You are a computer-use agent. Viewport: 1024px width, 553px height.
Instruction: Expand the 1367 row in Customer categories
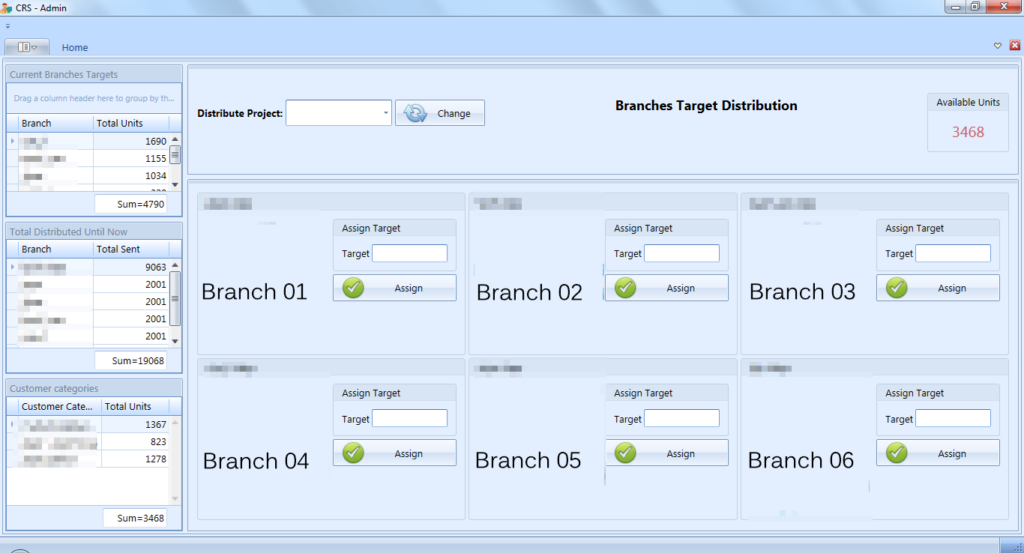click(12, 424)
